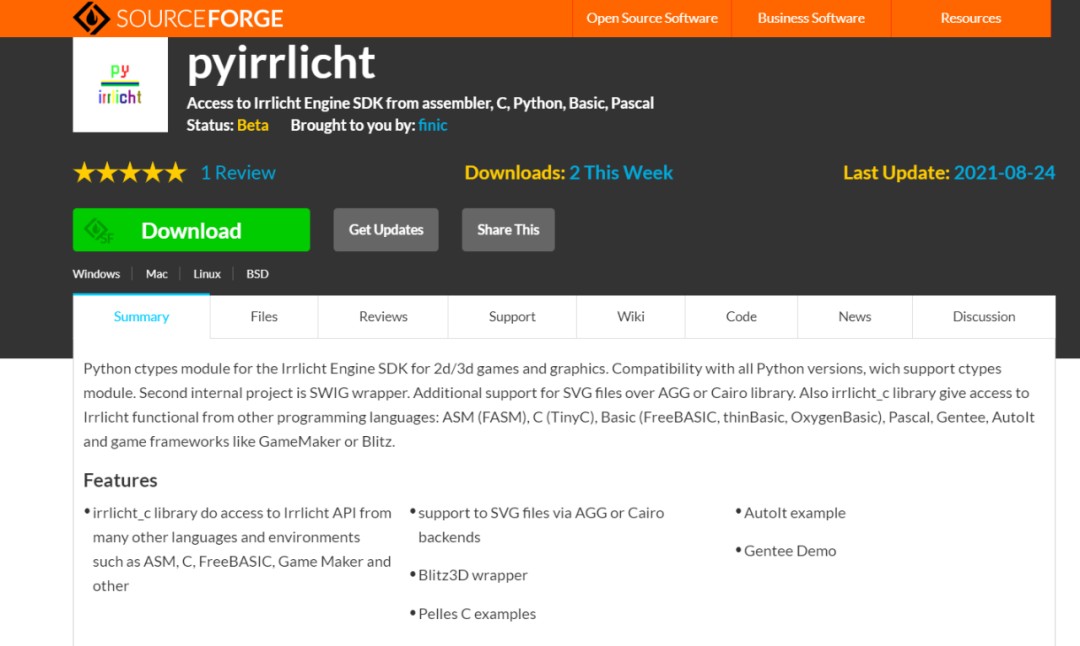The height and width of the screenshot is (646, 1080).
Task: Switch to the Discussion tab
Action: click(x=984, y=317)
